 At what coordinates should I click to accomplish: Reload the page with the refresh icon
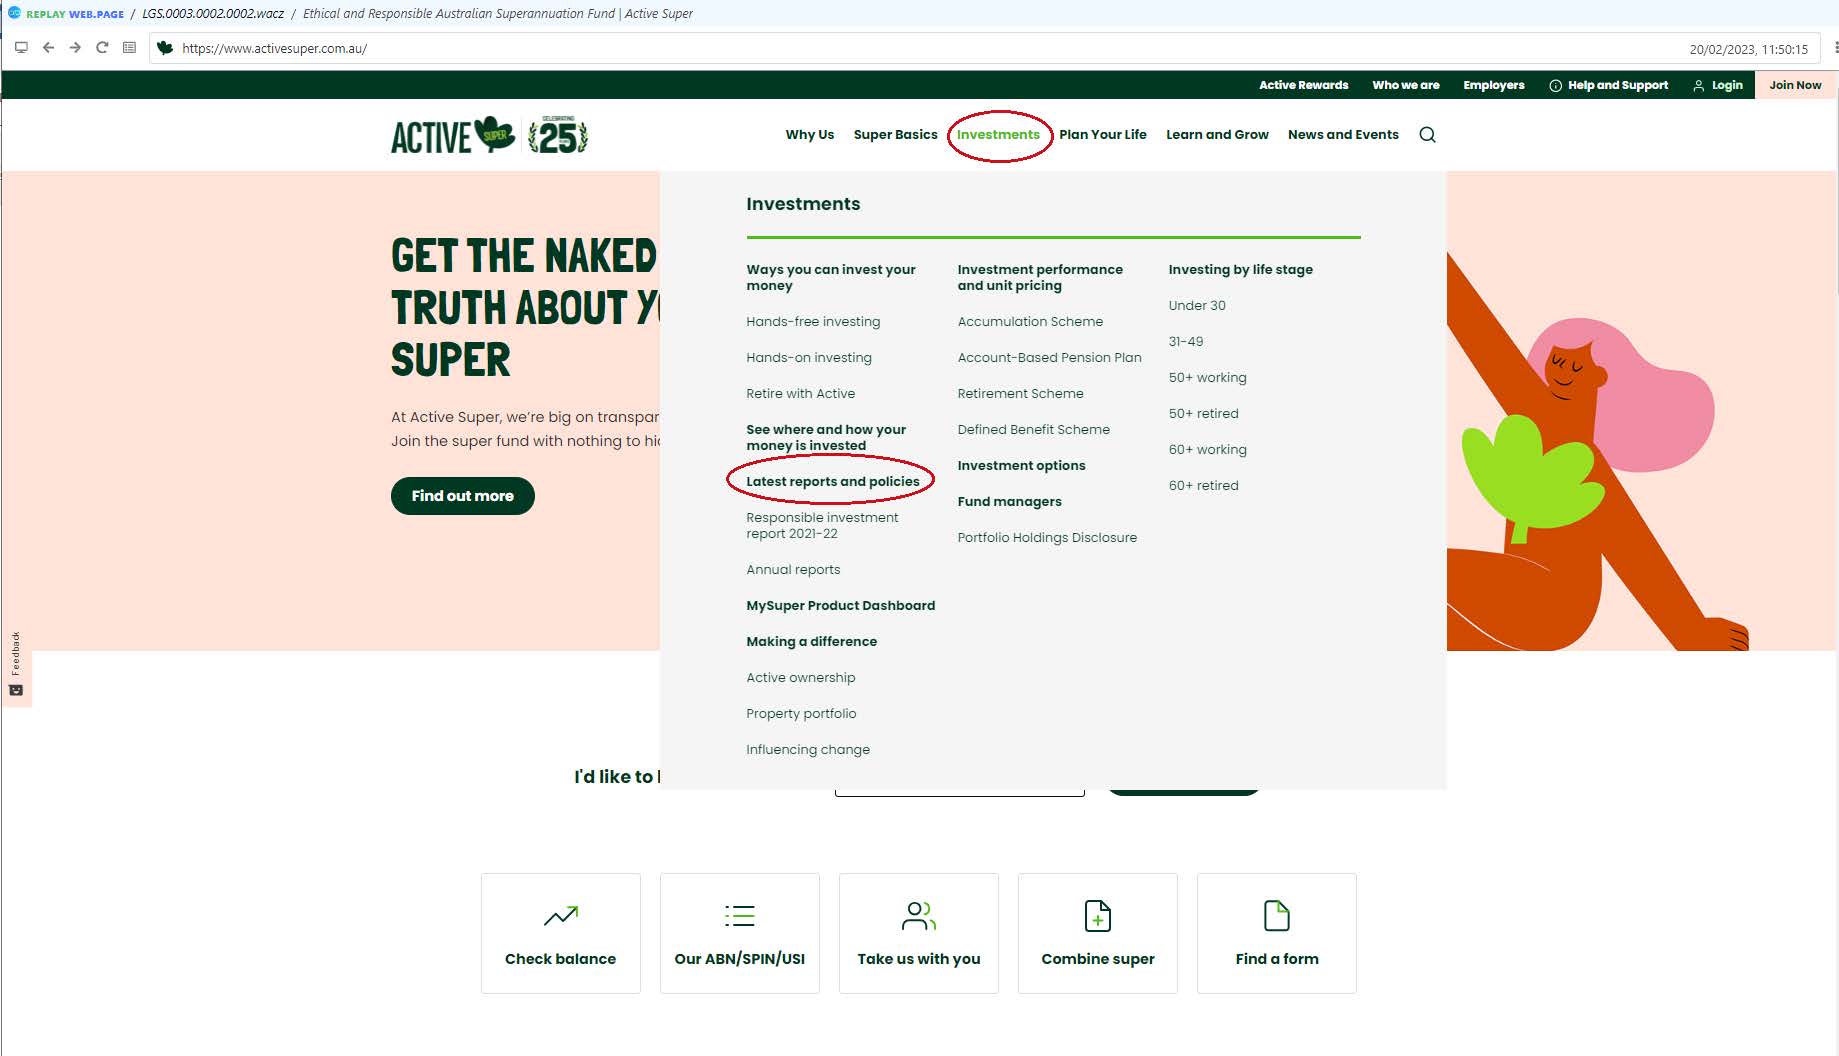click(102, 48)
